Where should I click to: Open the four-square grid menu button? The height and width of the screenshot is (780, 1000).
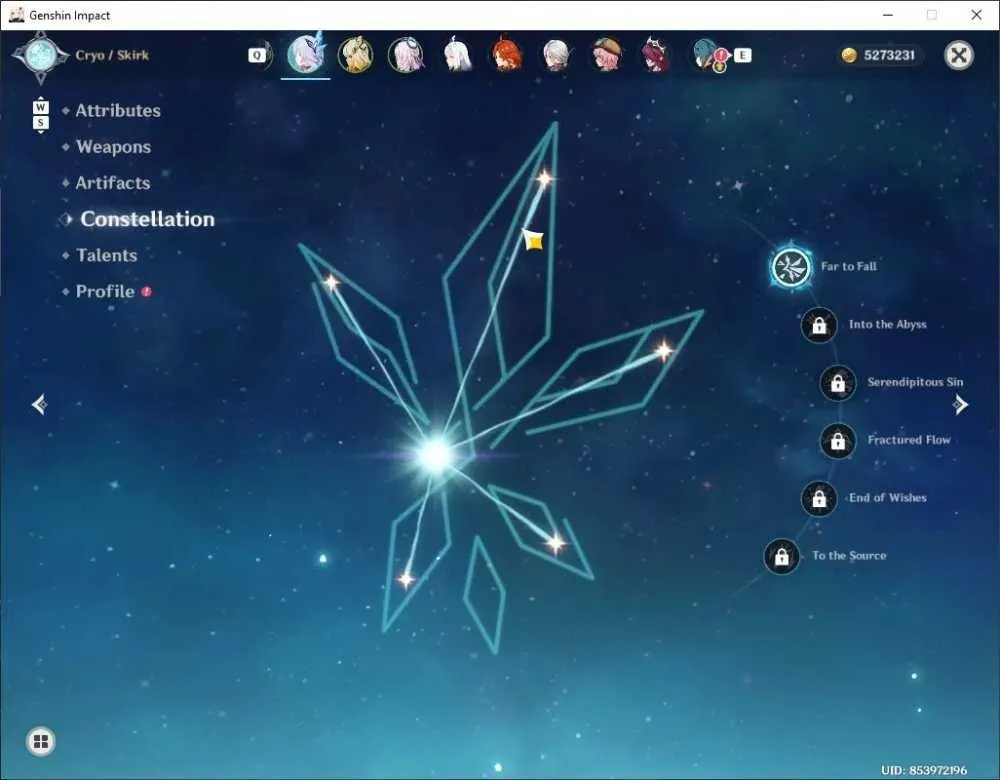click(x=41, y=741)
